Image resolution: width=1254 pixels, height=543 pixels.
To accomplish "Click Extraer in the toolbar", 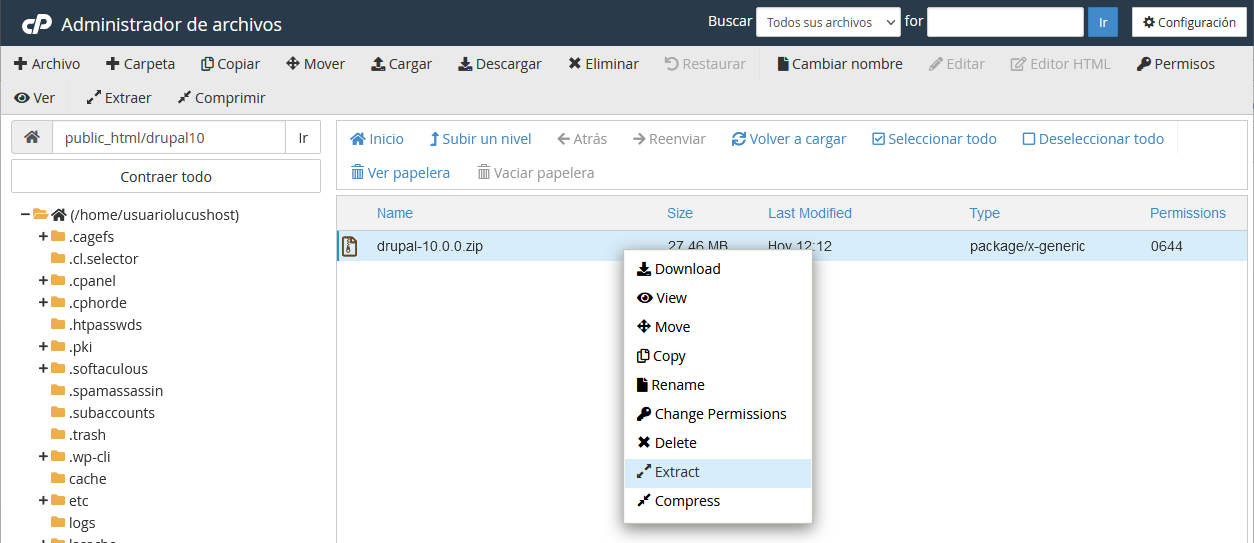I will 118,98.
